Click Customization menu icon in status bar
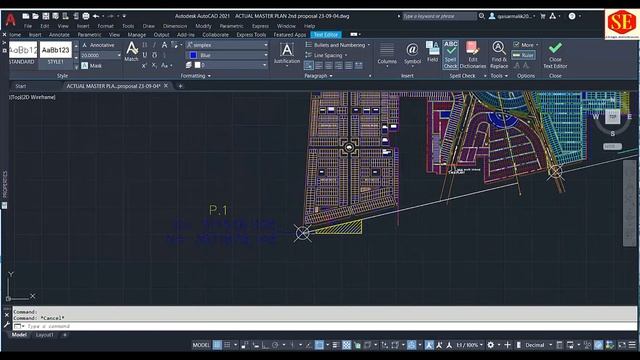The image size is (640, 360). 632,345
